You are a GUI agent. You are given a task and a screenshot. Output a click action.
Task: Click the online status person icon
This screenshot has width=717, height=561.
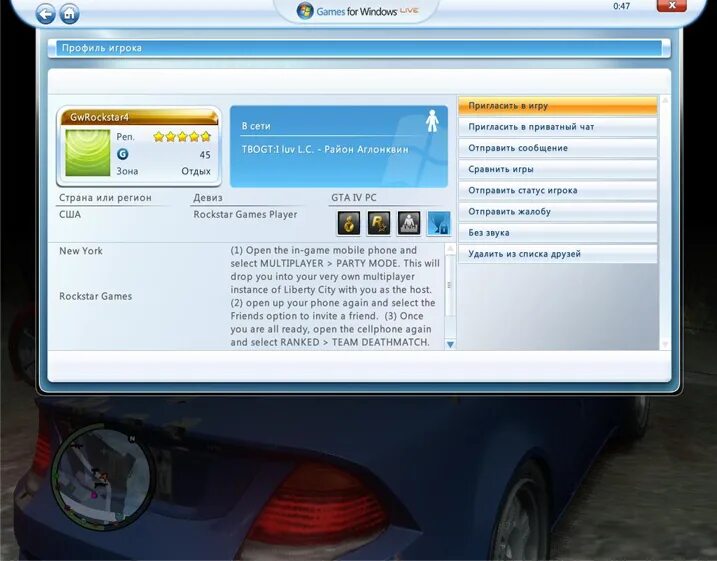(432, 120)
